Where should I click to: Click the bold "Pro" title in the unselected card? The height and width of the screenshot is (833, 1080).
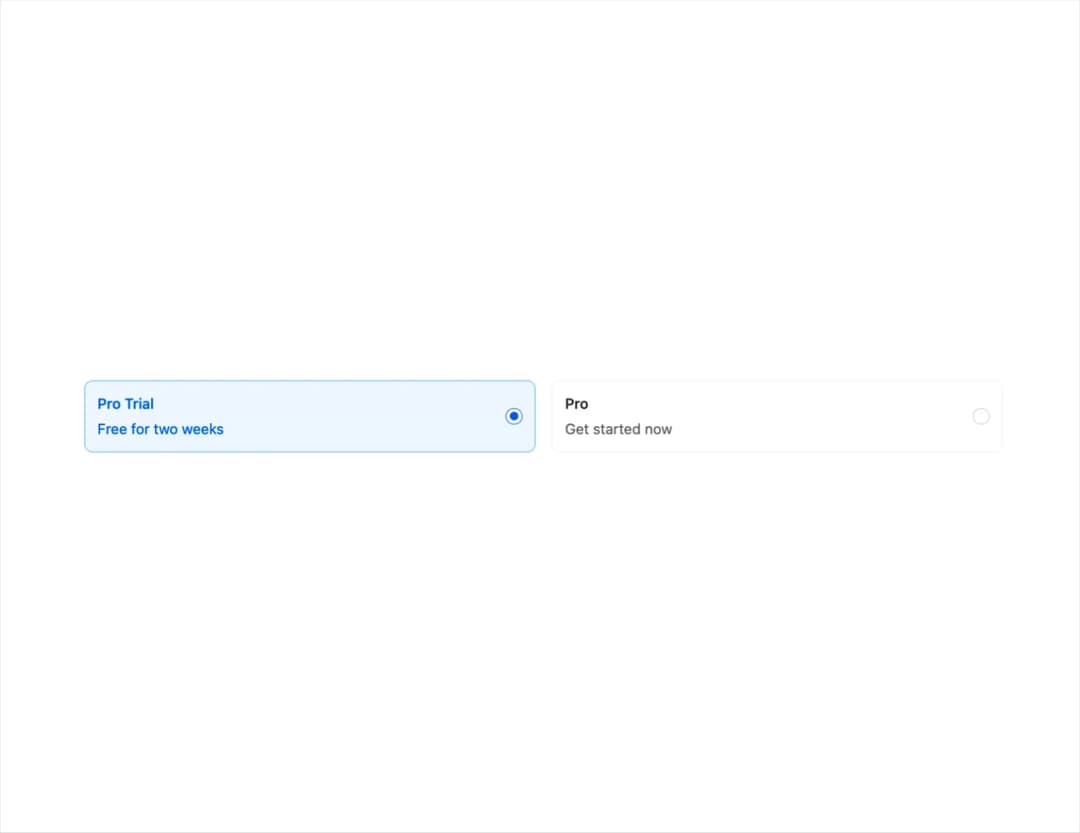pyautogui.click(x=577, y=404)
